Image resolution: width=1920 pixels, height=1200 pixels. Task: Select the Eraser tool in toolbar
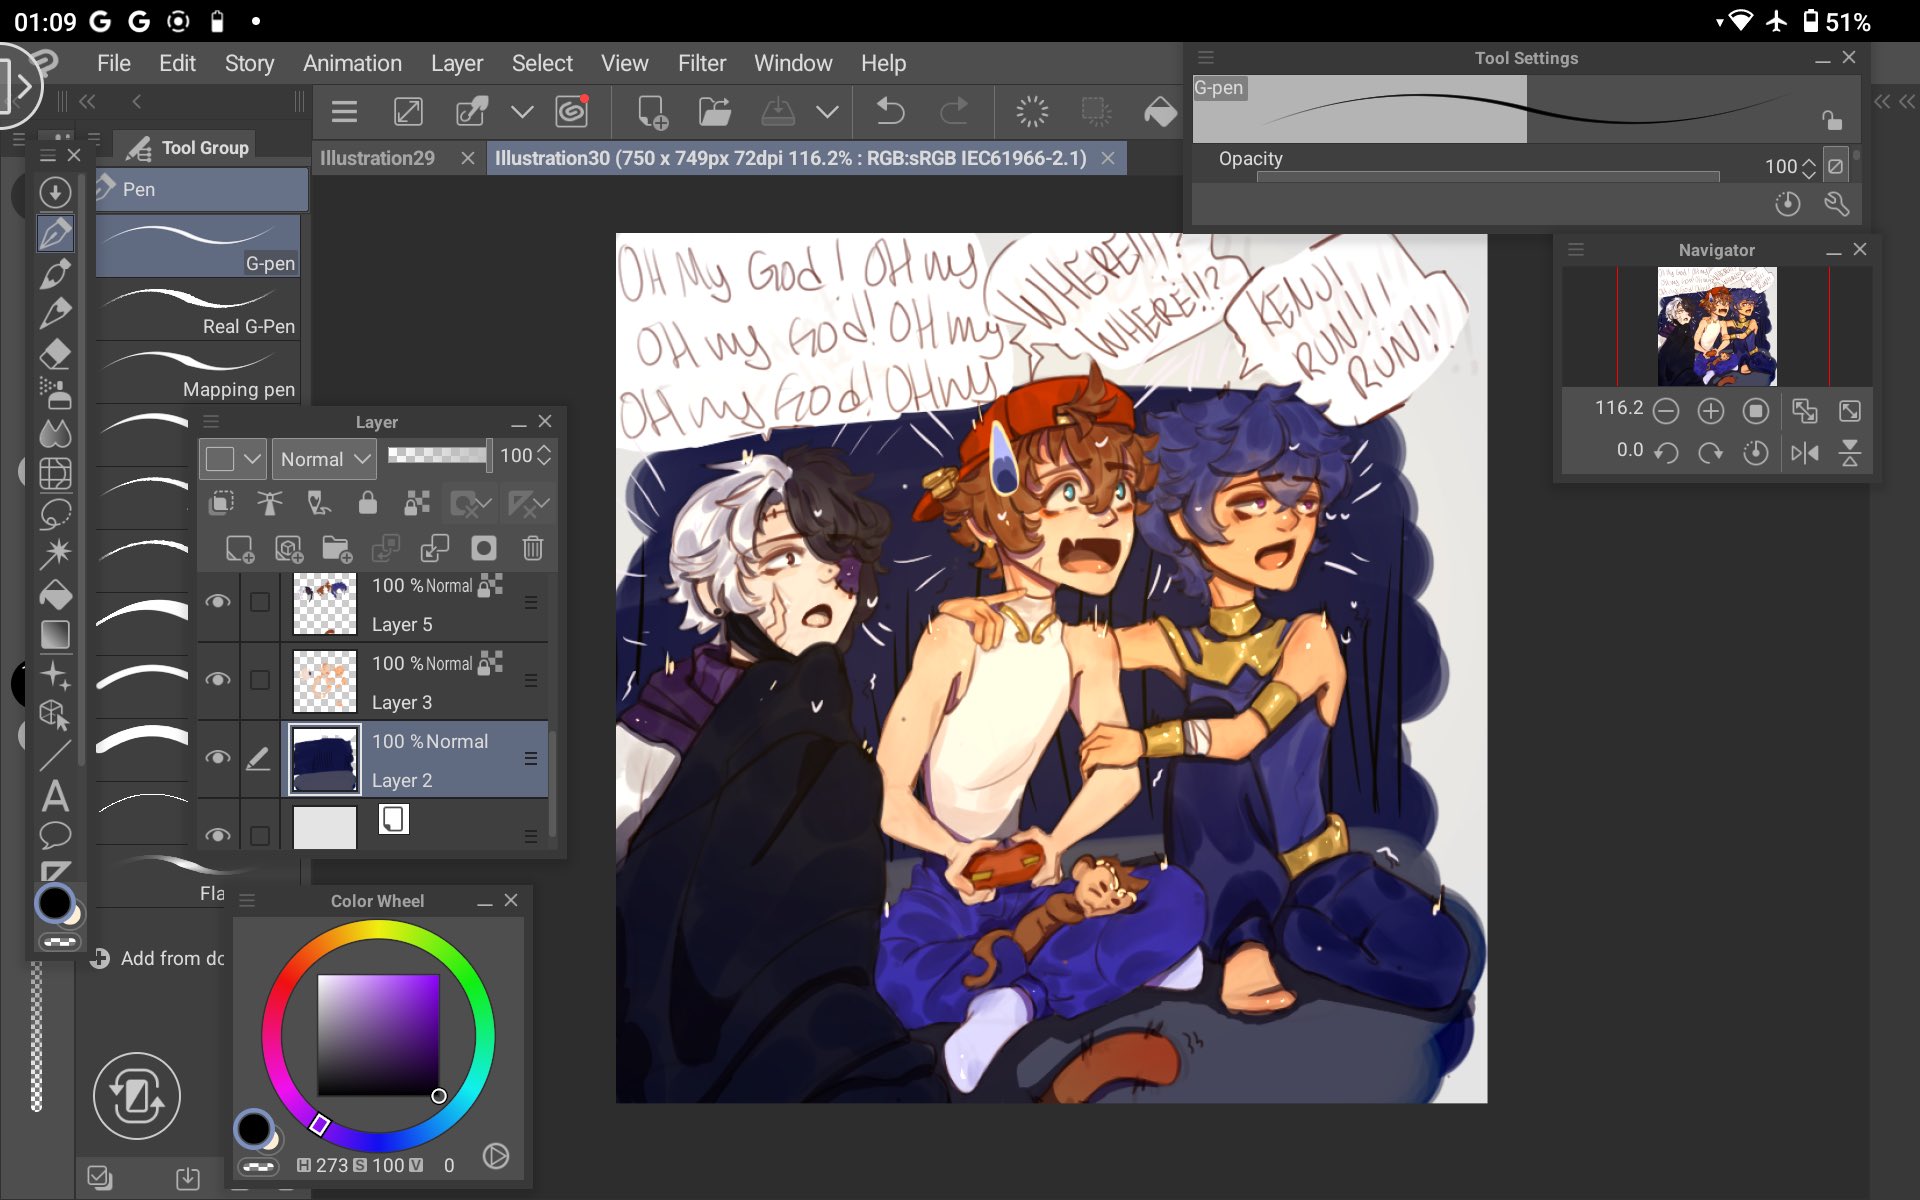pos(55,354)
